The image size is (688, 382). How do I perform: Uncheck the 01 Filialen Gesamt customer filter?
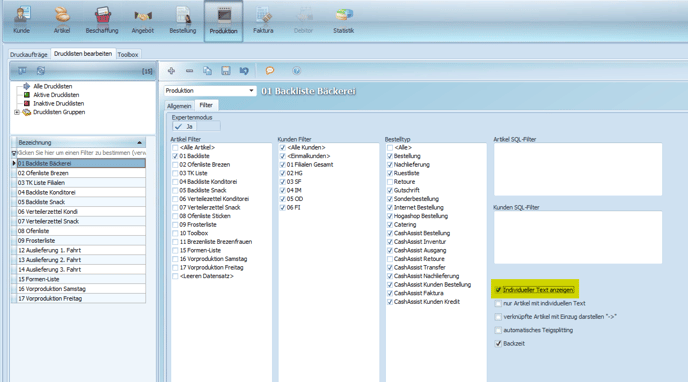coord(283,165)
